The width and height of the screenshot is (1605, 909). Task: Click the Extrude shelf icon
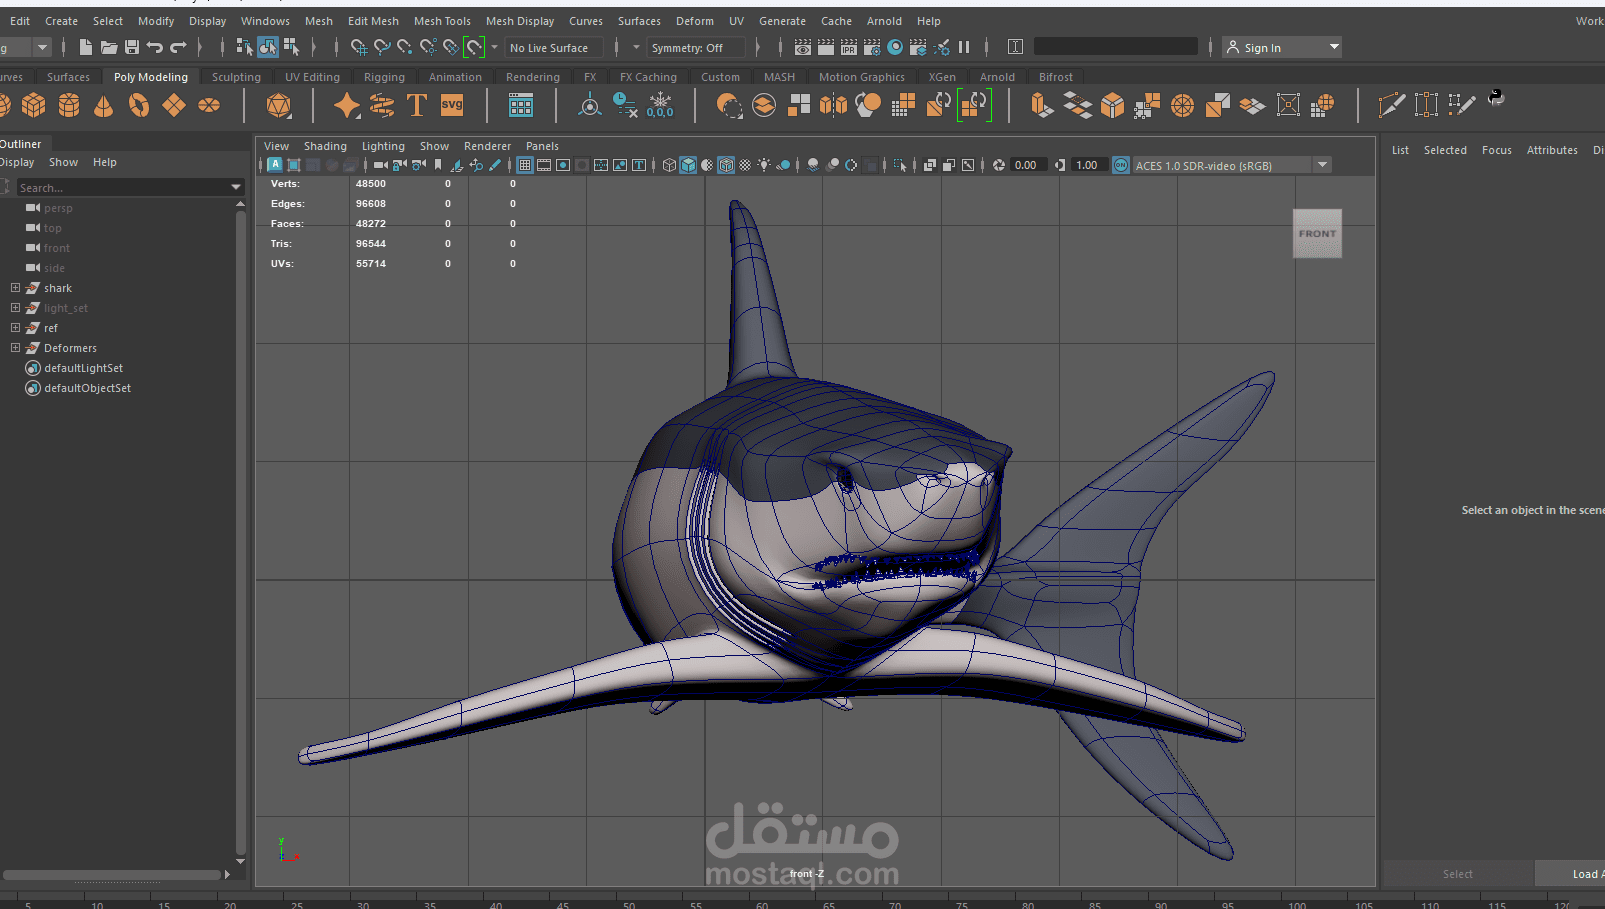(1042, 105)
